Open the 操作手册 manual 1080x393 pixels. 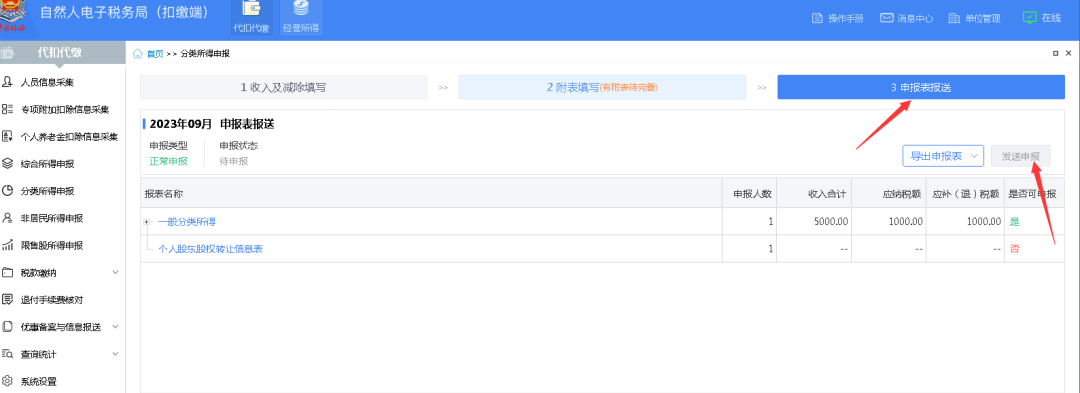(838, 19)
